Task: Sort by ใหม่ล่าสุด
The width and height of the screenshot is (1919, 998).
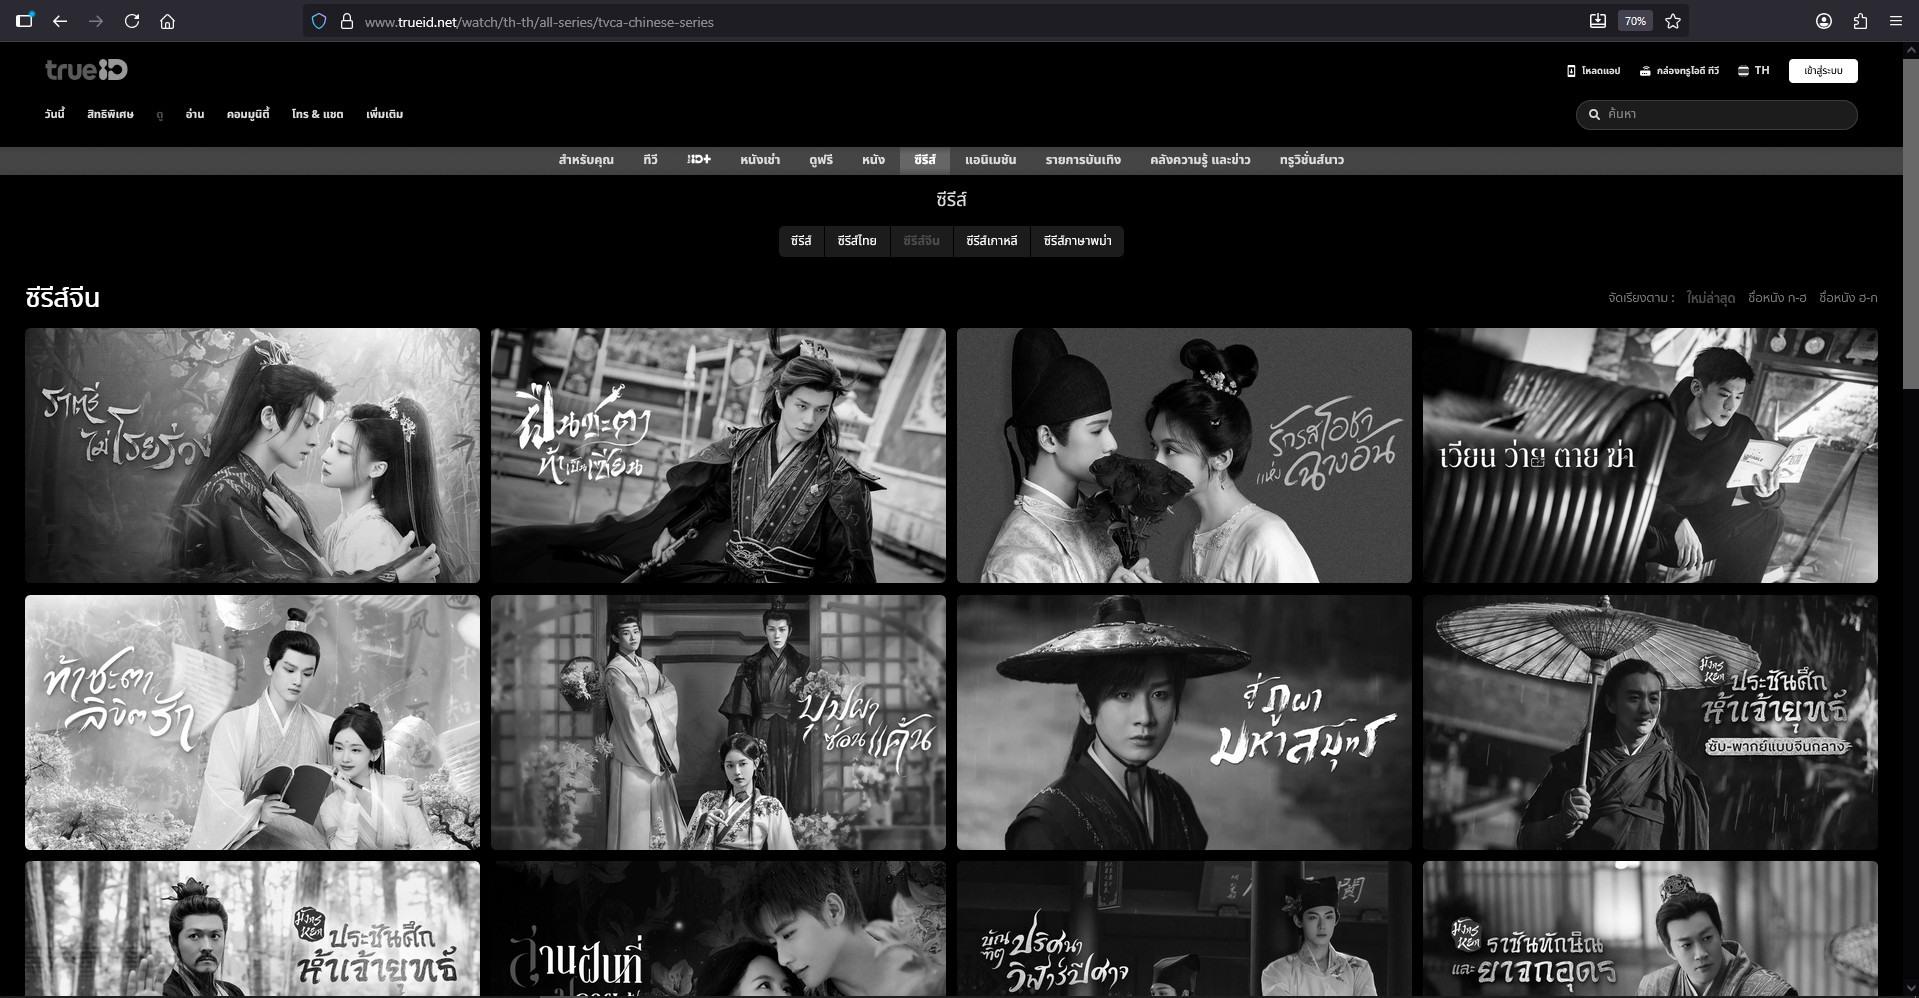Action: [1710, 298]
